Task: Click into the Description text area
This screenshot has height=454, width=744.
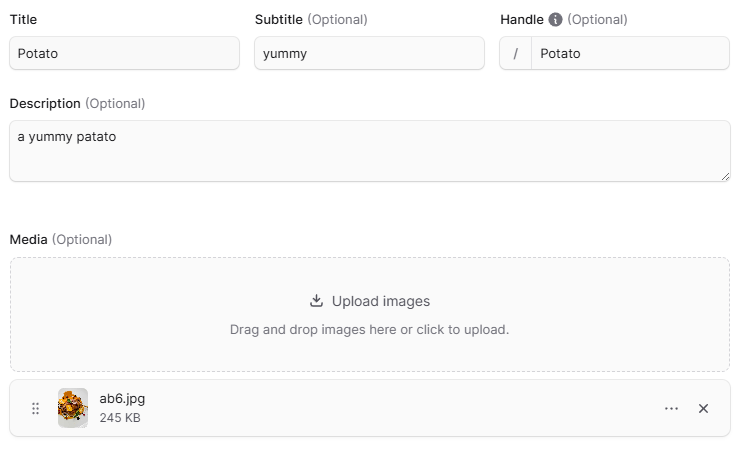Action: click(369, 151)
